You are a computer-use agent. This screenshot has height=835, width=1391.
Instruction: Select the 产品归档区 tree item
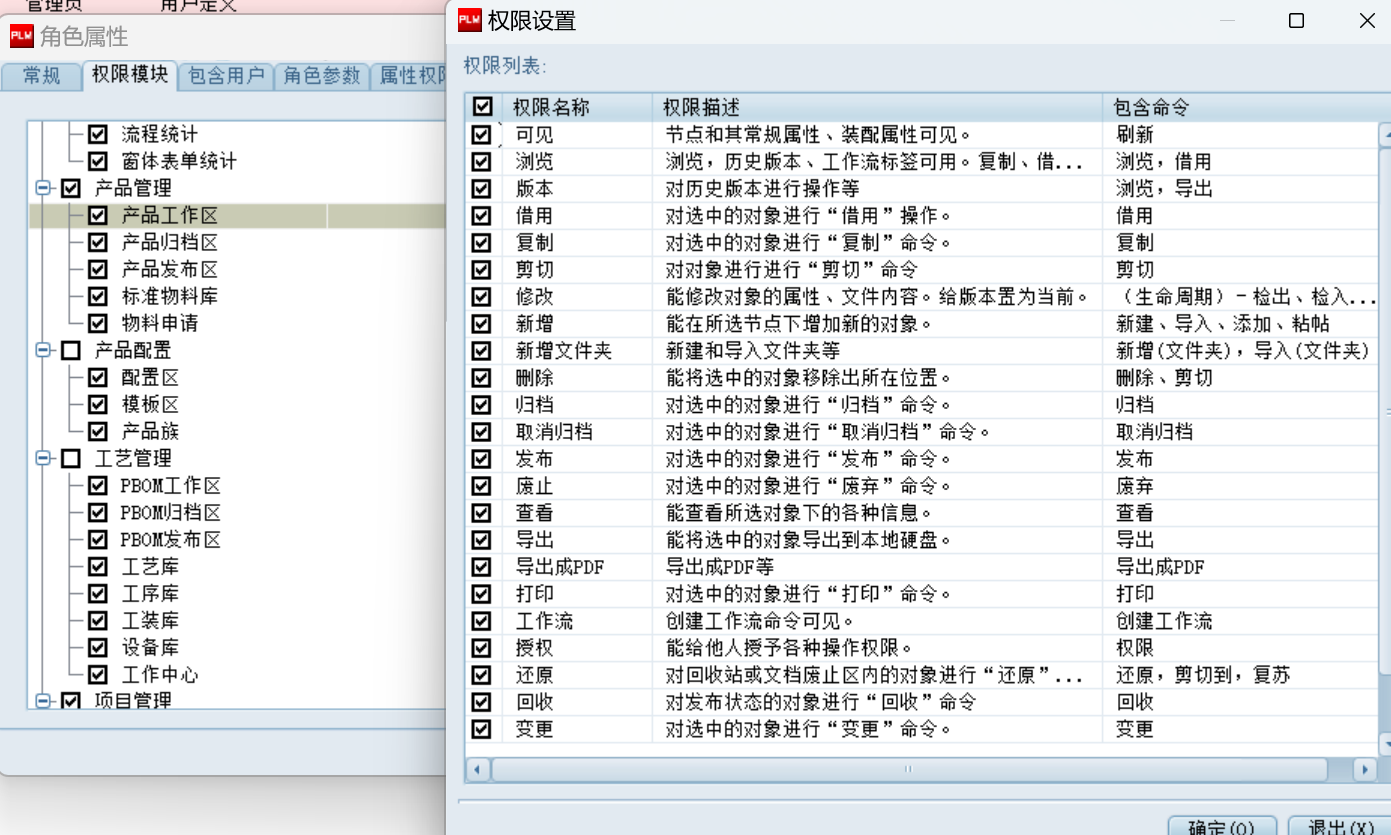point(170,242)
